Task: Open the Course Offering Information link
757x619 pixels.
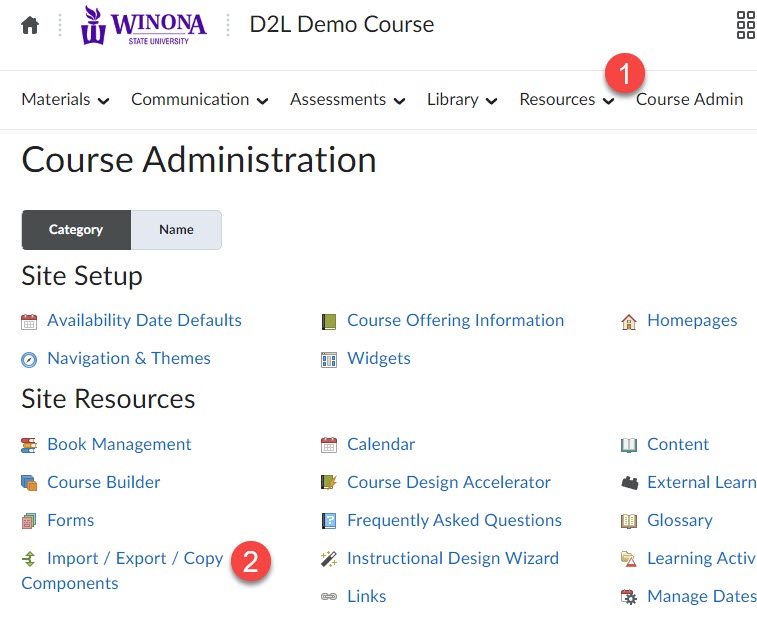Action: click(455, 320)
